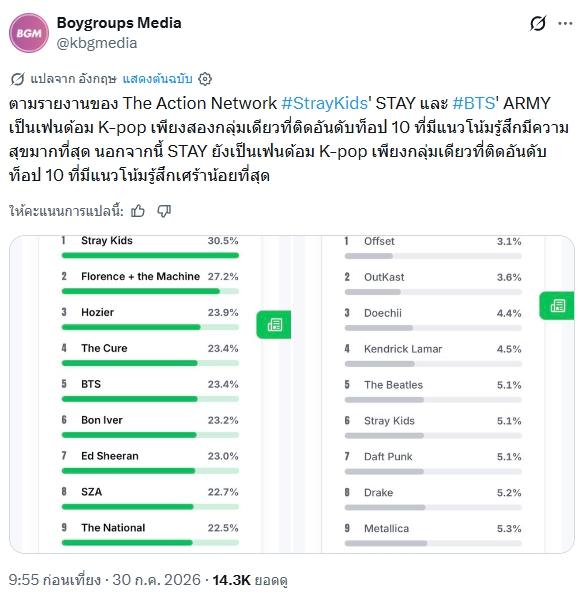Open the #StrayKids hashtag
The width and height of the screenshot is (587, 597).
(x=324, y=103)
